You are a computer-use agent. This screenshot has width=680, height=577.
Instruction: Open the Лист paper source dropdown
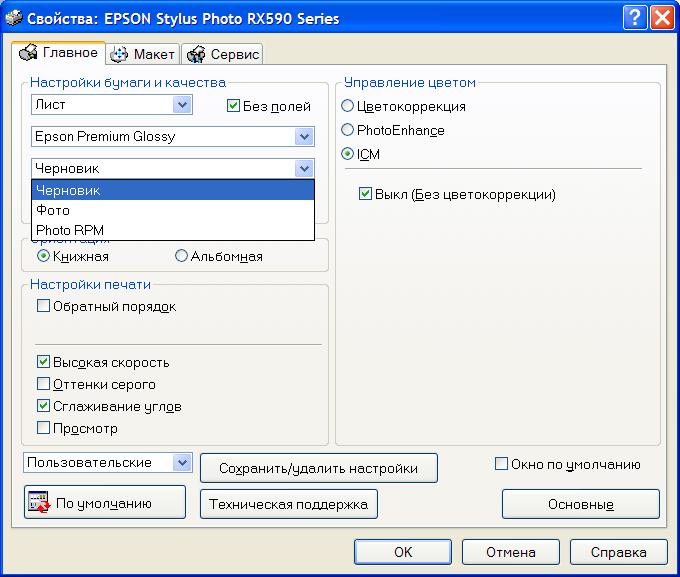tap(182, 105)
